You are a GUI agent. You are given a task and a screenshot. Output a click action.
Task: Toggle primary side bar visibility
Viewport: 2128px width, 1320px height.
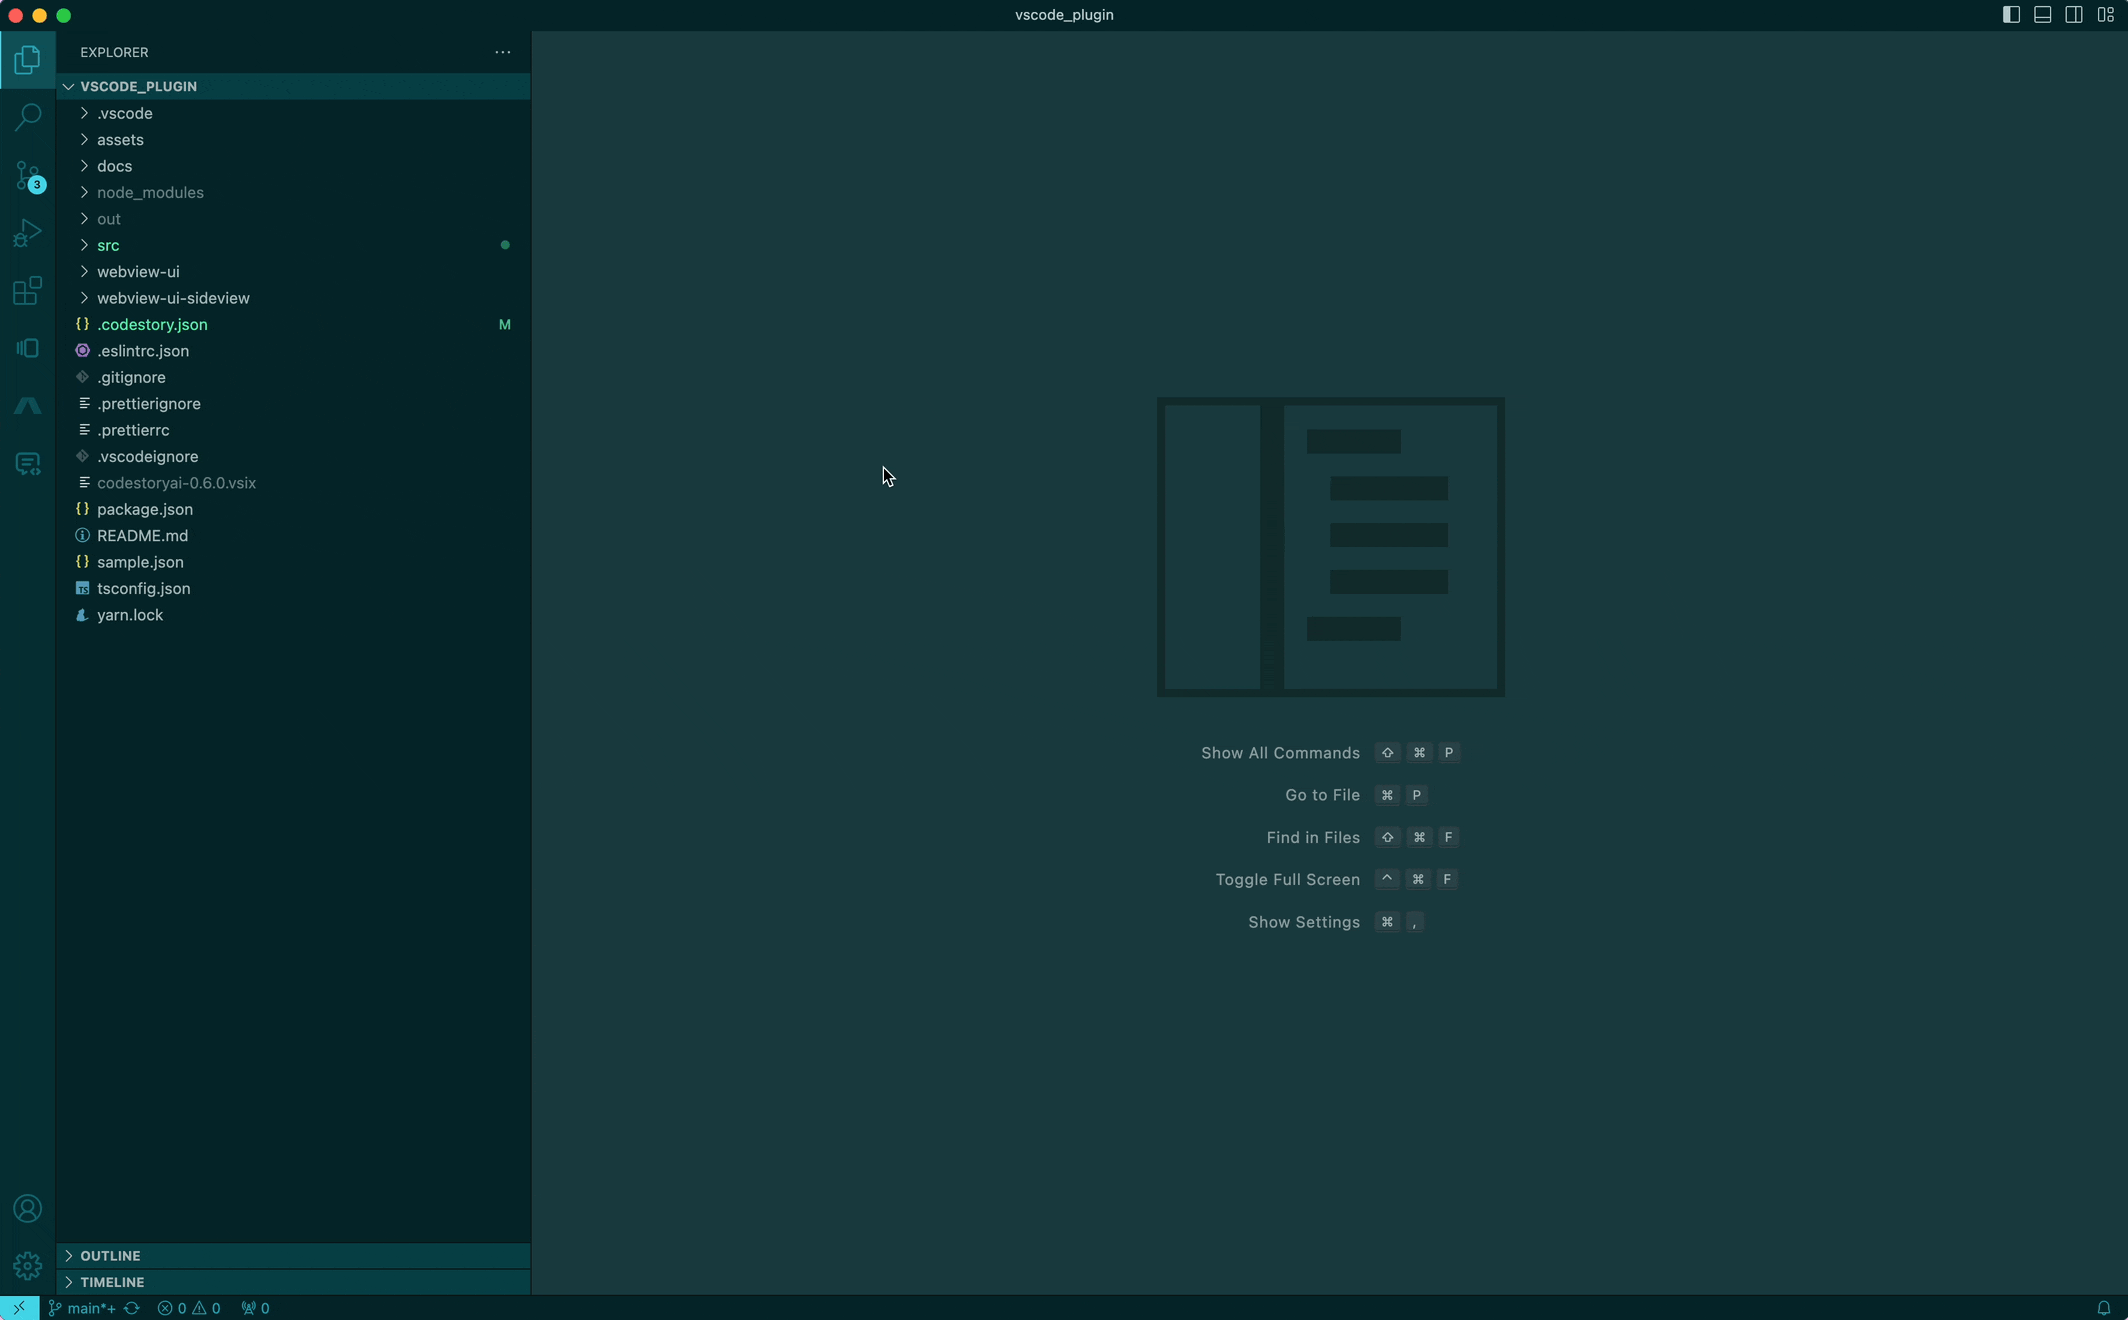point(2011,15)
